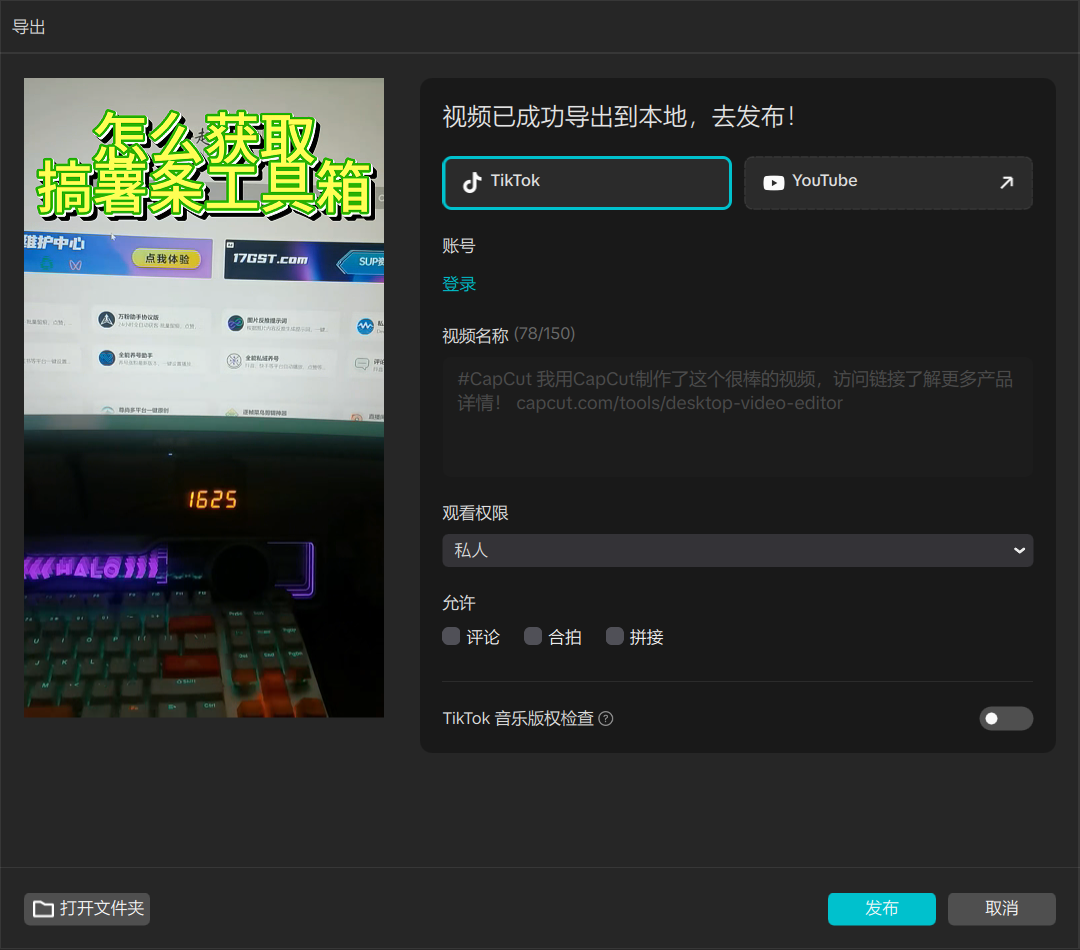Click the YouTube logo icon
This screenshot has height=950, width=1080.
pyautogui.click(x=774, y=182)
